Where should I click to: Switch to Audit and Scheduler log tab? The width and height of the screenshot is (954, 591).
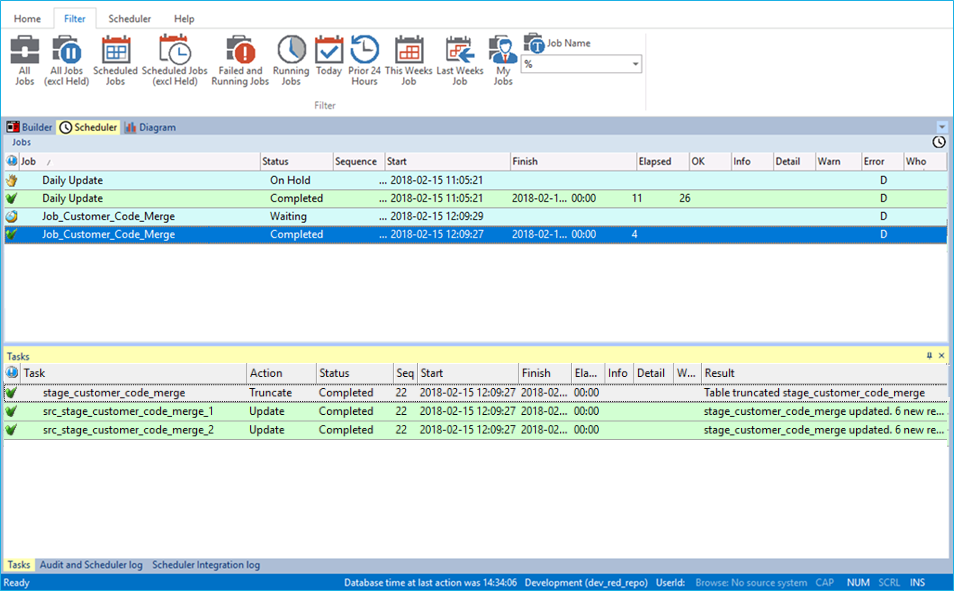point(91,565)
